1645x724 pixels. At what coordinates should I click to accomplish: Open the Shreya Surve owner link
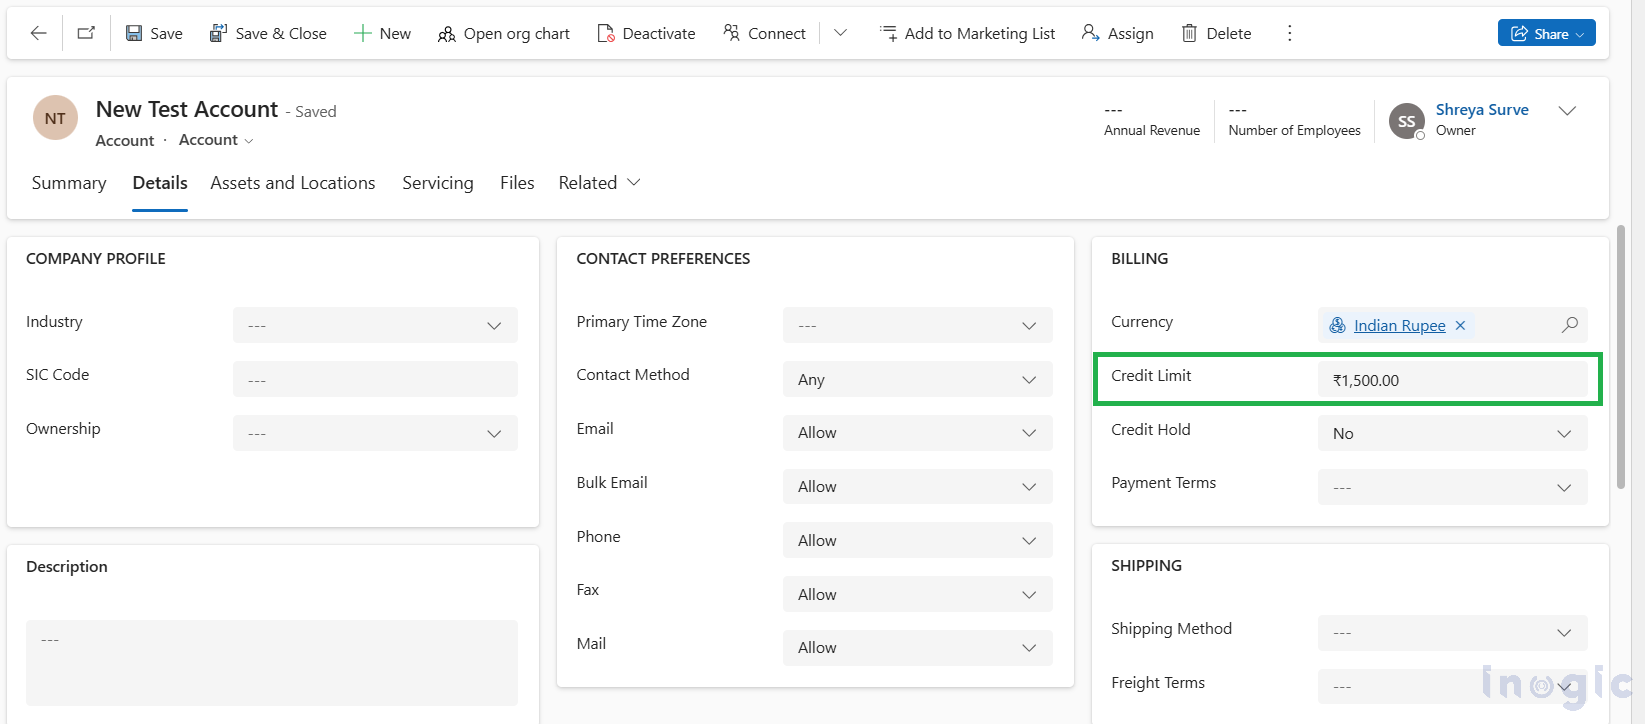click(x=1482, y=110)
